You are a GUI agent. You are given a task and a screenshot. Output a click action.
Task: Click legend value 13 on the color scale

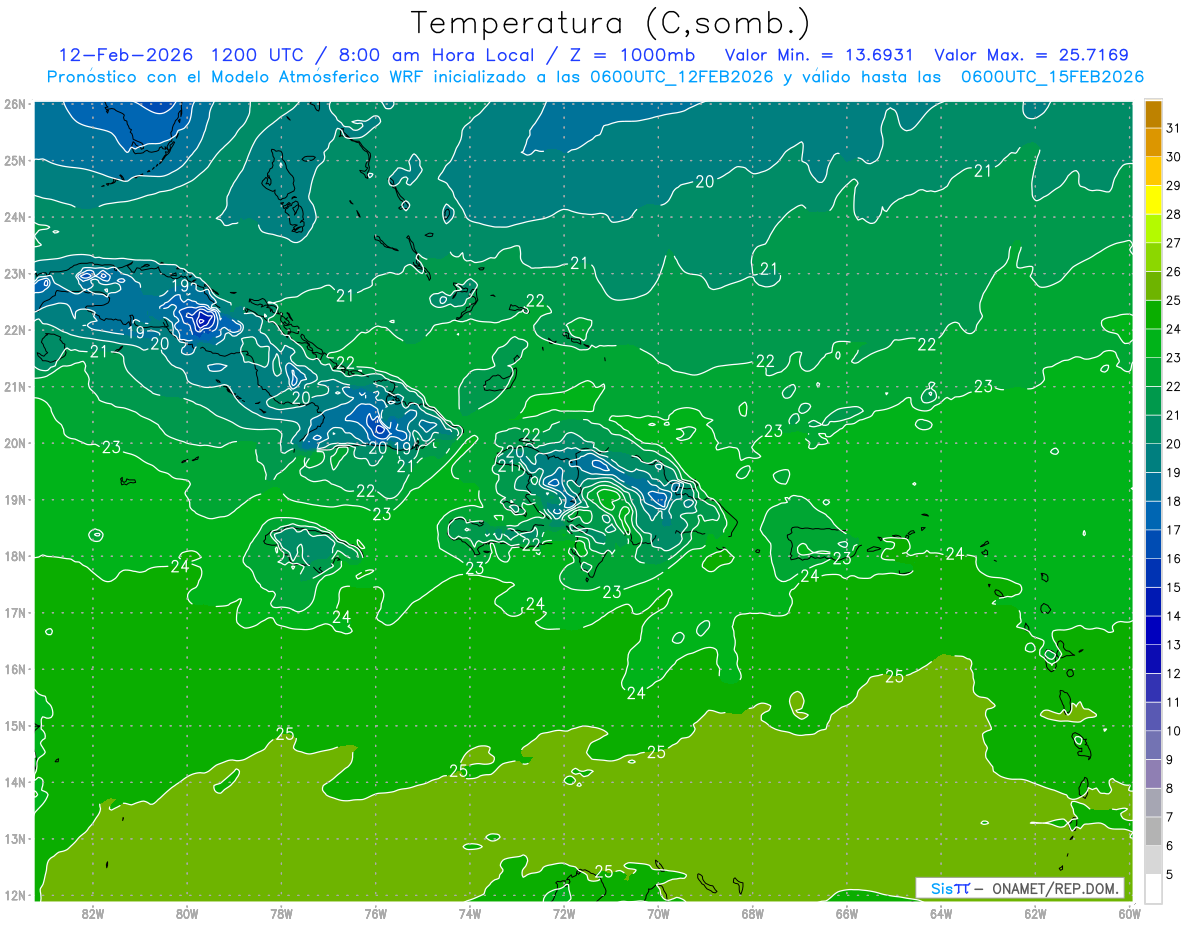point(1173,645)
